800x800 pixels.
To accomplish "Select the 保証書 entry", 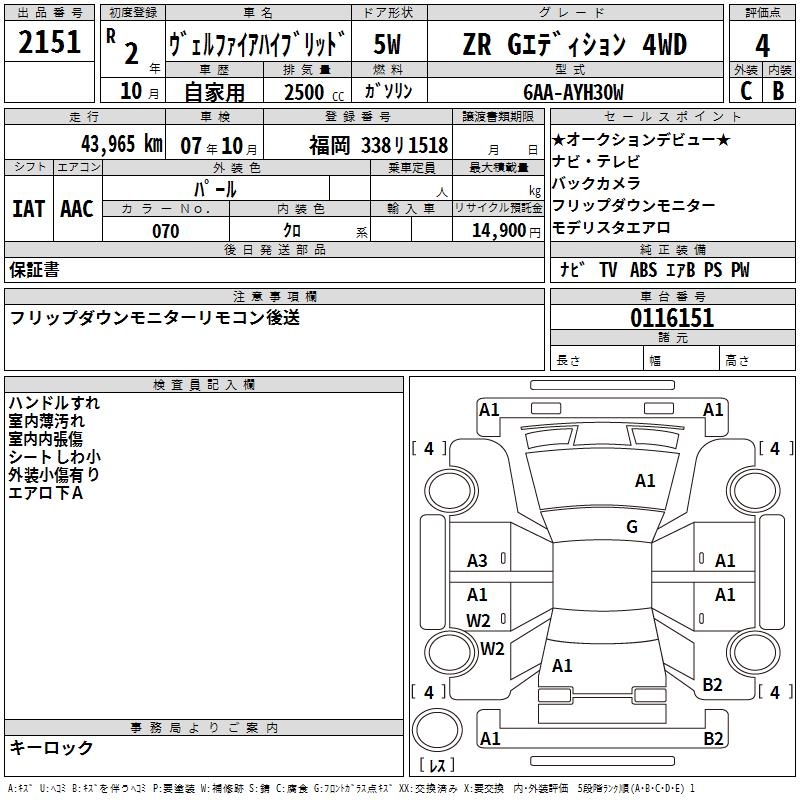I will (34, 269).
